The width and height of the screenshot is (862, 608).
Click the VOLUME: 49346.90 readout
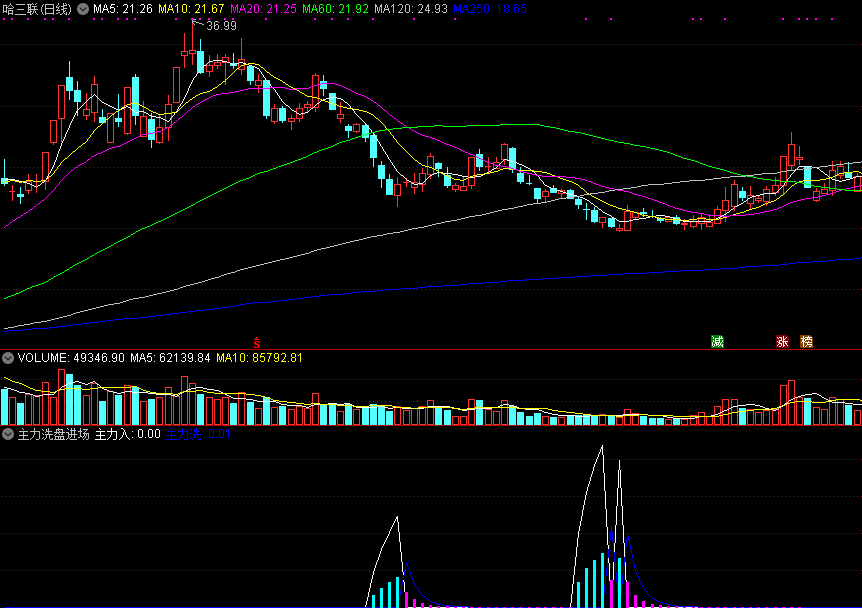point(71,358)
